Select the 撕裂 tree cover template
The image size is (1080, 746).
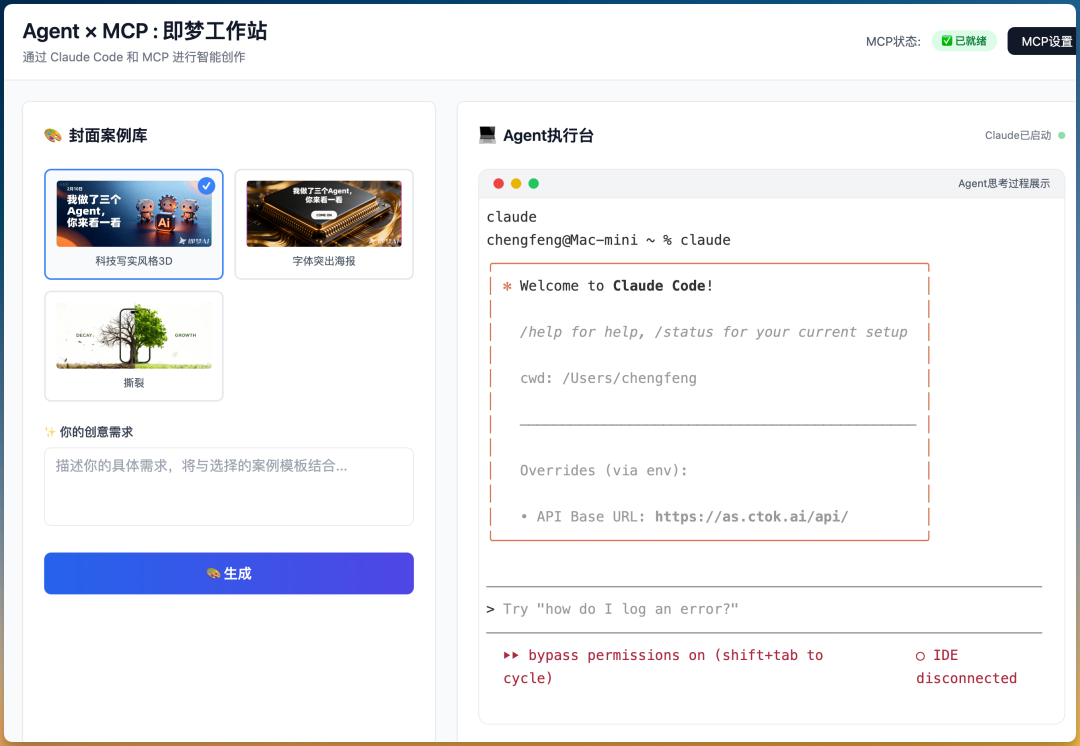tap(134, 346)
